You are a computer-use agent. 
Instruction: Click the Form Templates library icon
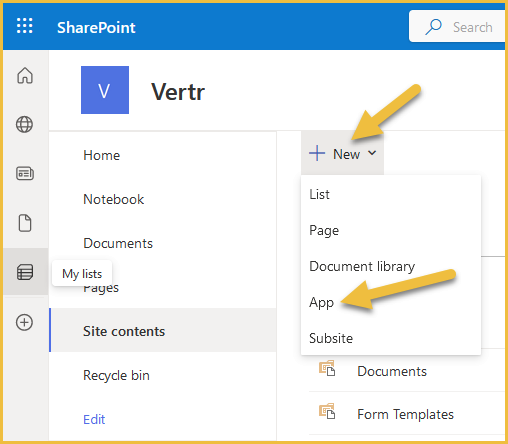(x=327, y=411)
